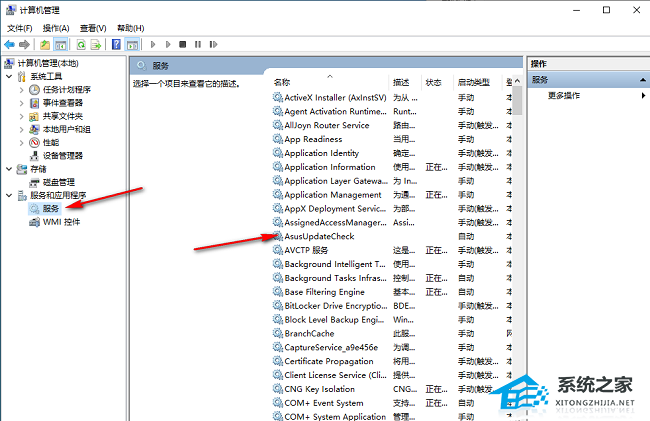This screenshot has width=650, height=421.
Task: Click the Up one level folder icon
Action: 46,45
